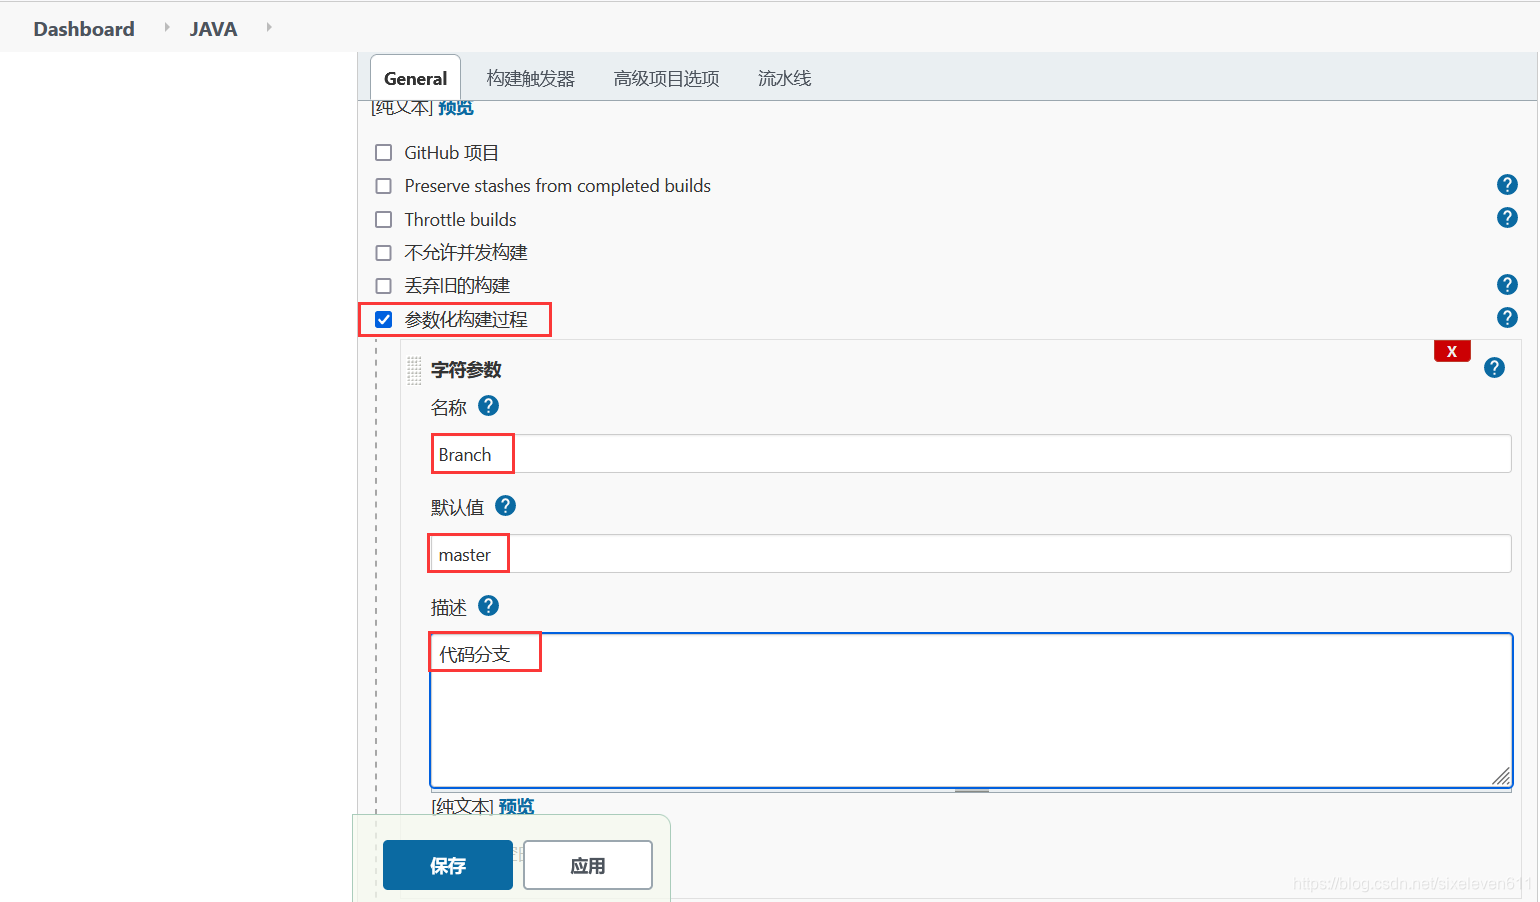
Task: Click the 字符参数 section heading
Action: (x=466, y=370)
